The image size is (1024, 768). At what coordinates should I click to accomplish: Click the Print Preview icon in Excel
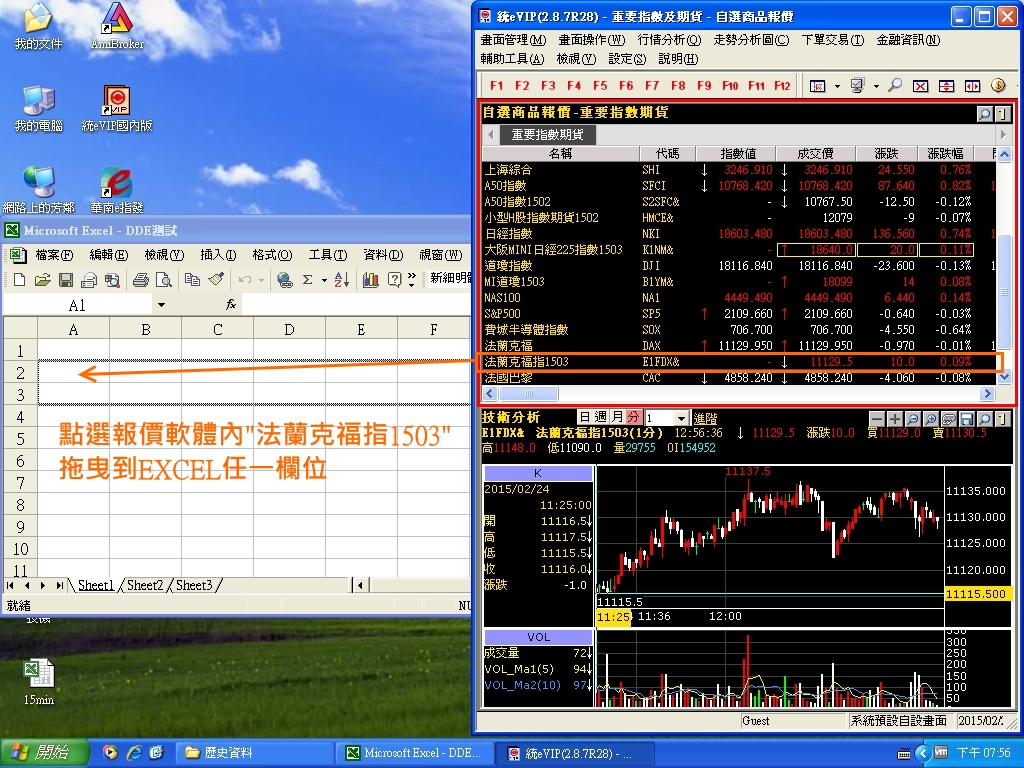163,280
